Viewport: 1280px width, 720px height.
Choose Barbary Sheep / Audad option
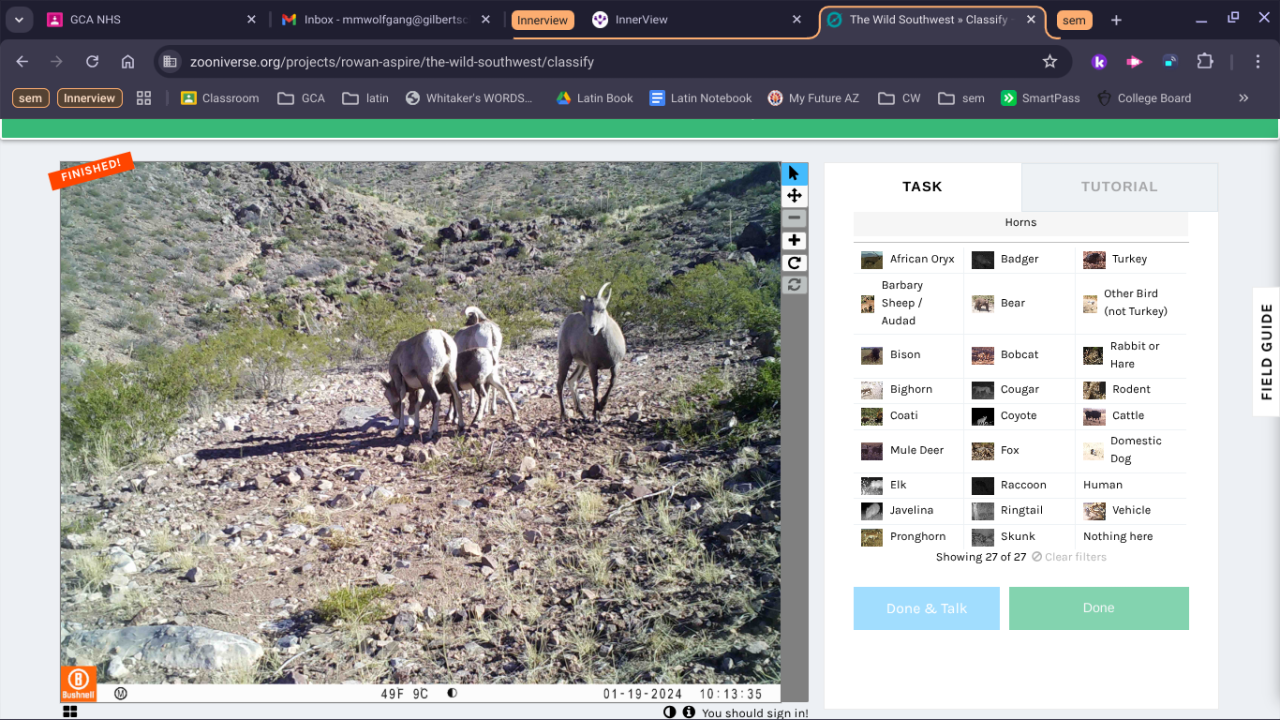(x=909, y=303)
